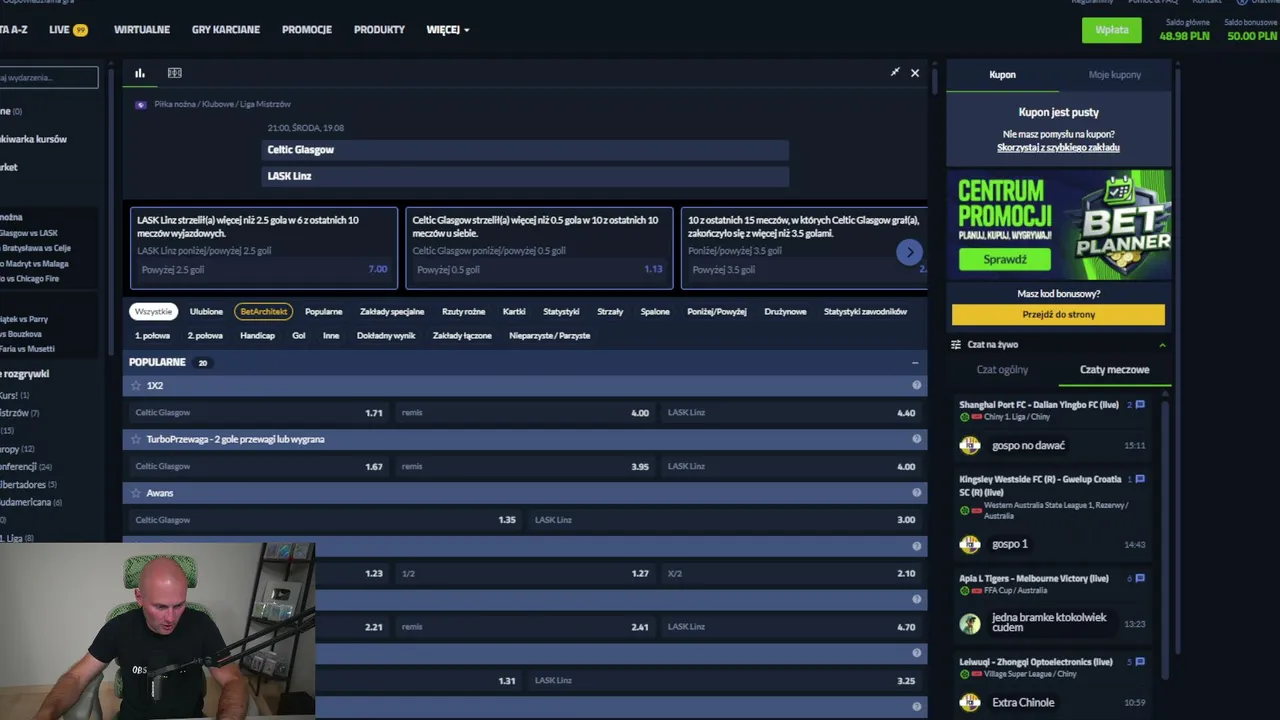The image size is (1280, 720).
Task: Go to Gry Karciane
Action: [226, 30]
